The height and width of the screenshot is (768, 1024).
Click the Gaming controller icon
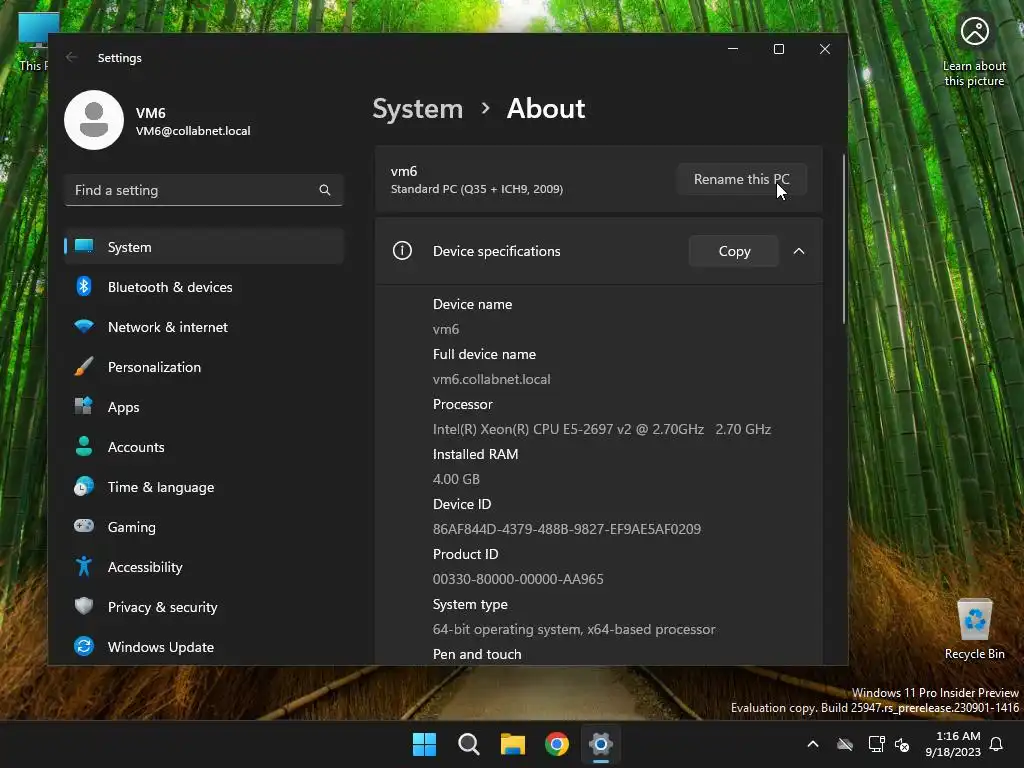point(84,526)
